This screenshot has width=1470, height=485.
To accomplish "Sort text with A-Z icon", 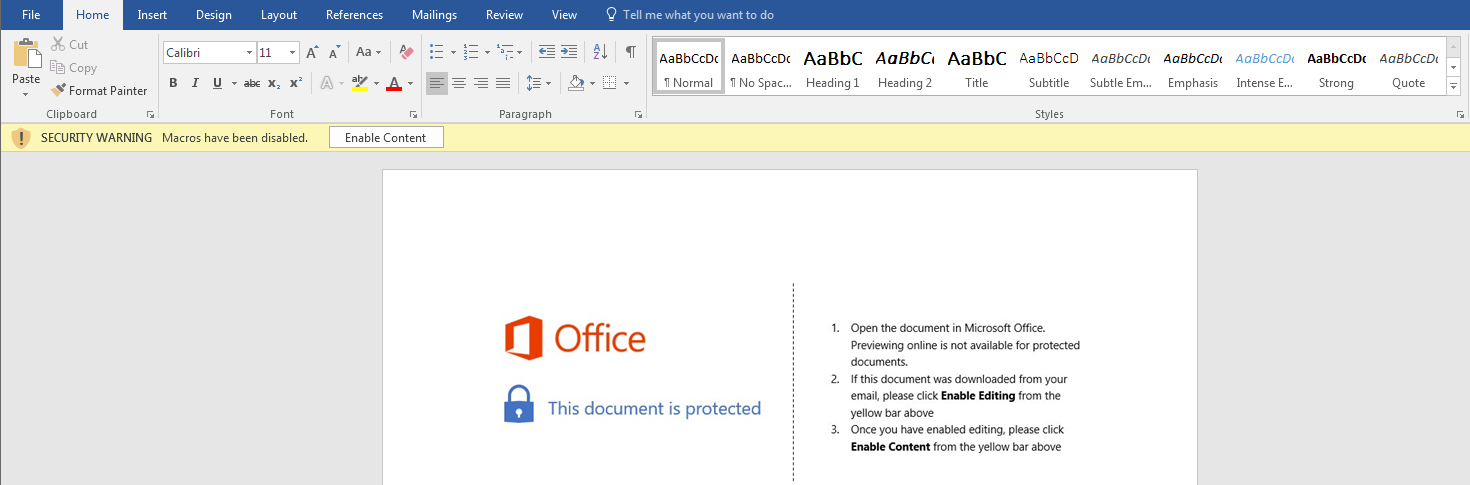I will click(600, 52).
